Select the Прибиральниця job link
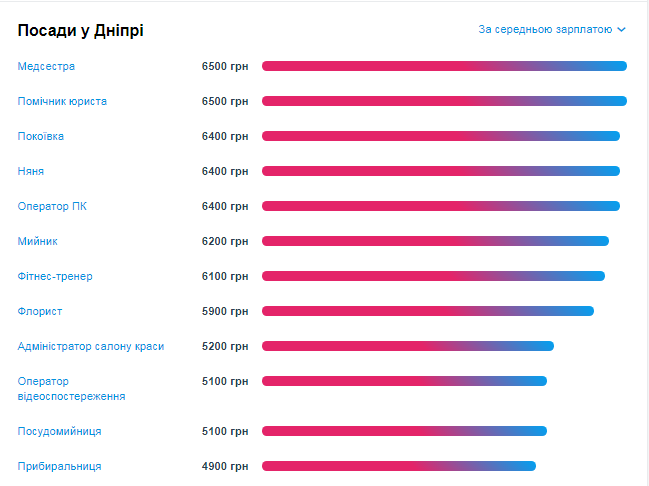The width and height of the screenshot is (649, 486). click(59, 466)
